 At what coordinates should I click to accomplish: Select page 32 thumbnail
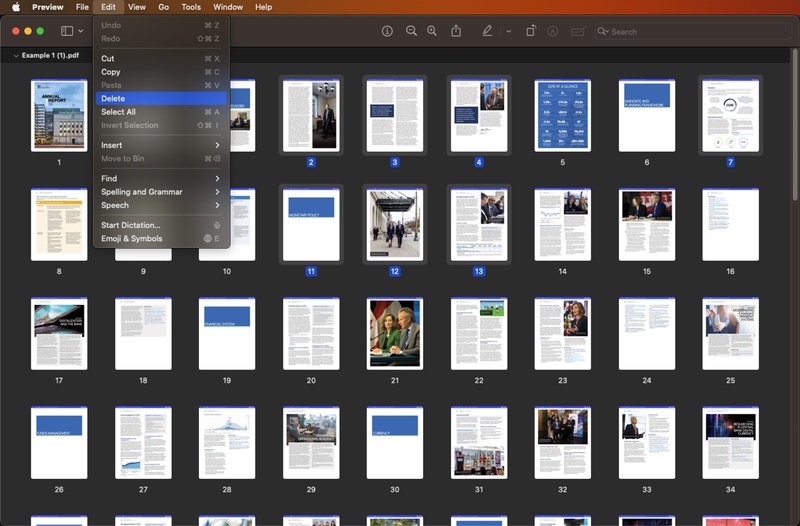(x=563, y=443)
